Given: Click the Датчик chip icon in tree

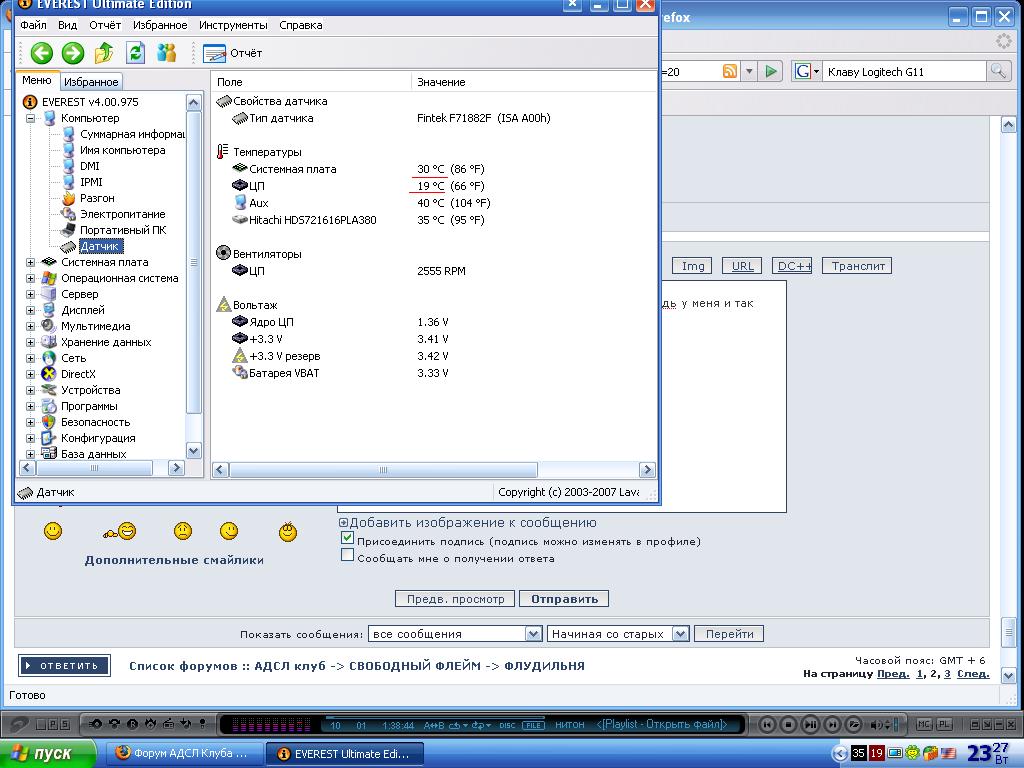Looking at the screenshot, I should point(69,246).
